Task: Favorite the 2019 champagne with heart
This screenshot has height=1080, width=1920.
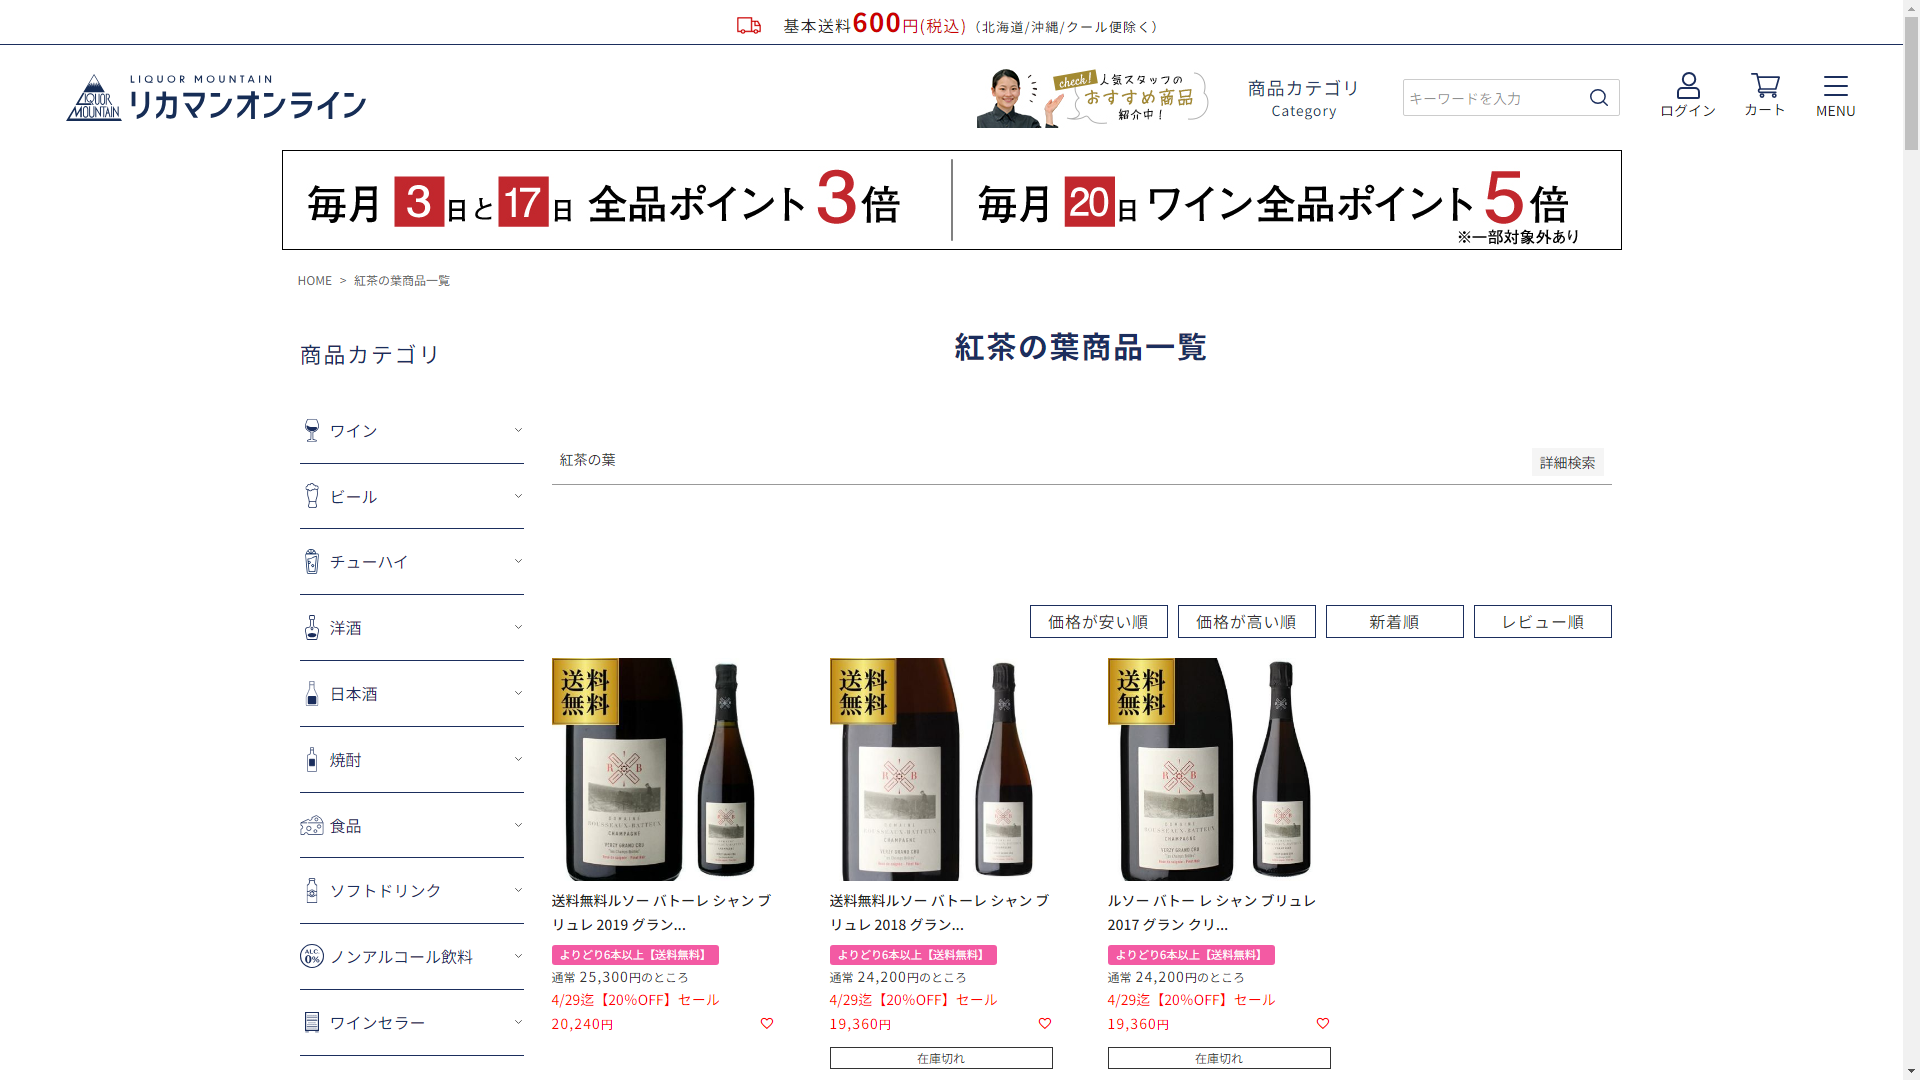Action: [767, 1023]
